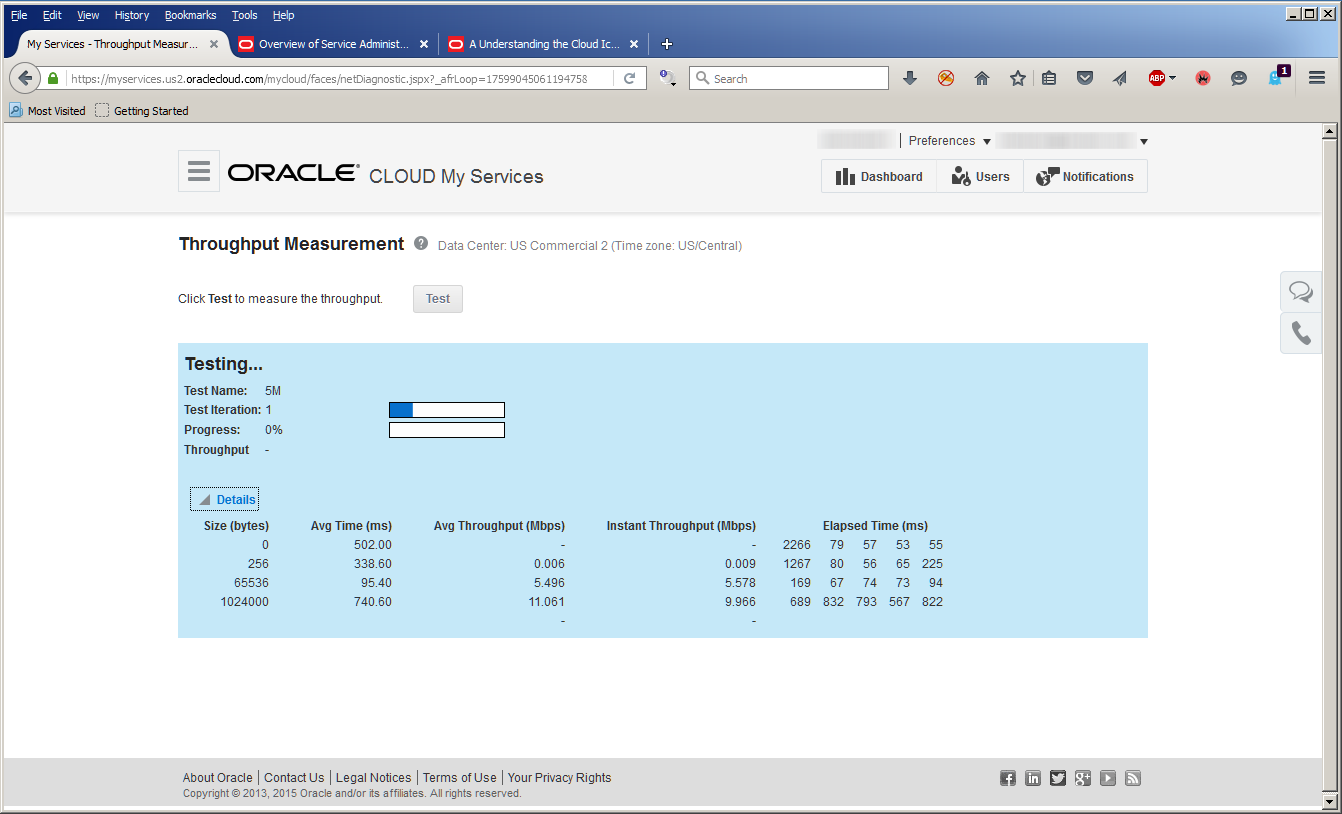Click the paper plane share icon
1342x814 pixels.
click(1121, 78)
